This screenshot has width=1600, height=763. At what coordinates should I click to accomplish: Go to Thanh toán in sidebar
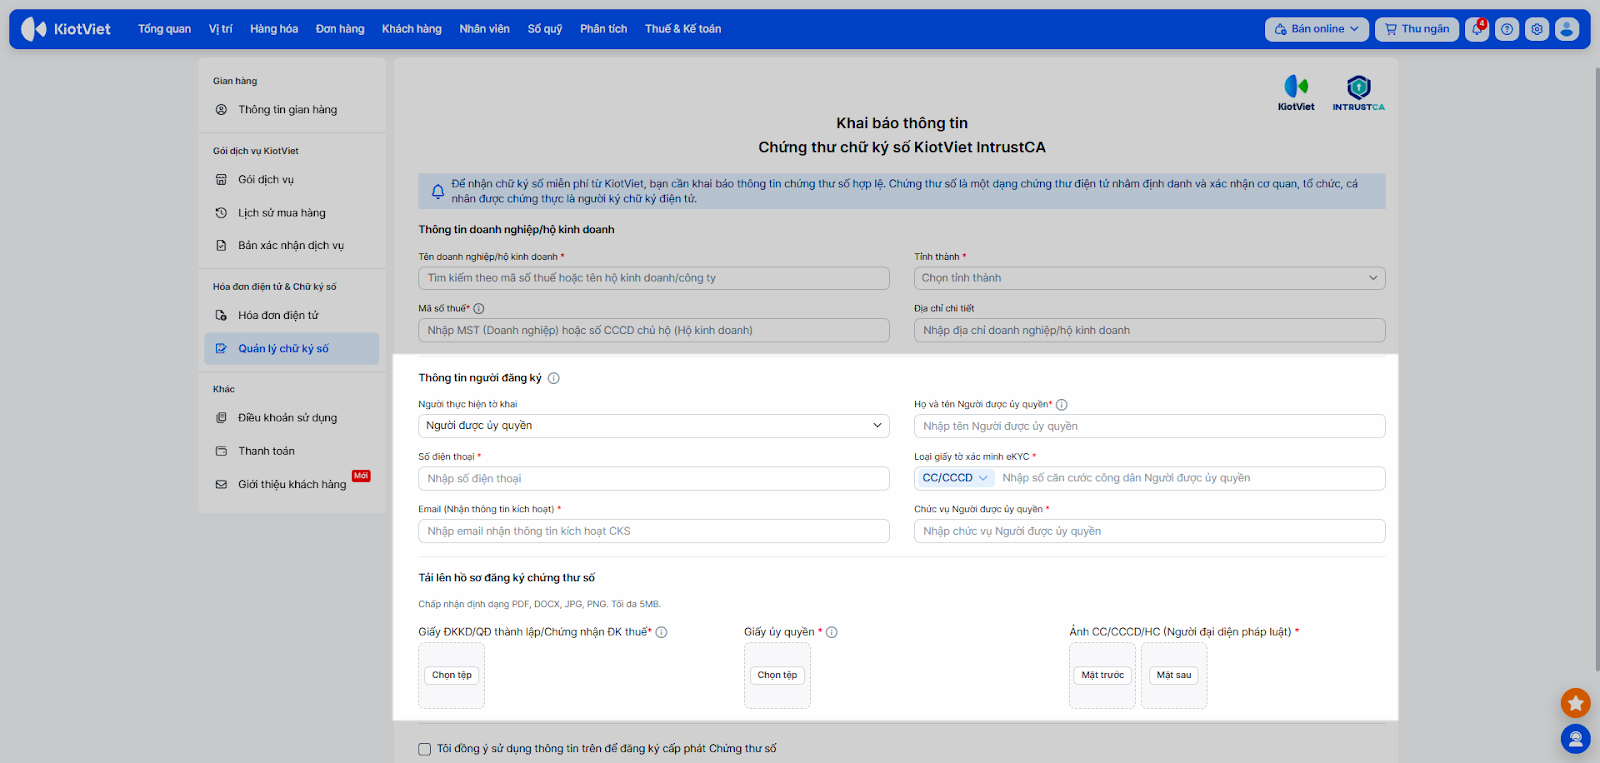tap(292, 452)
